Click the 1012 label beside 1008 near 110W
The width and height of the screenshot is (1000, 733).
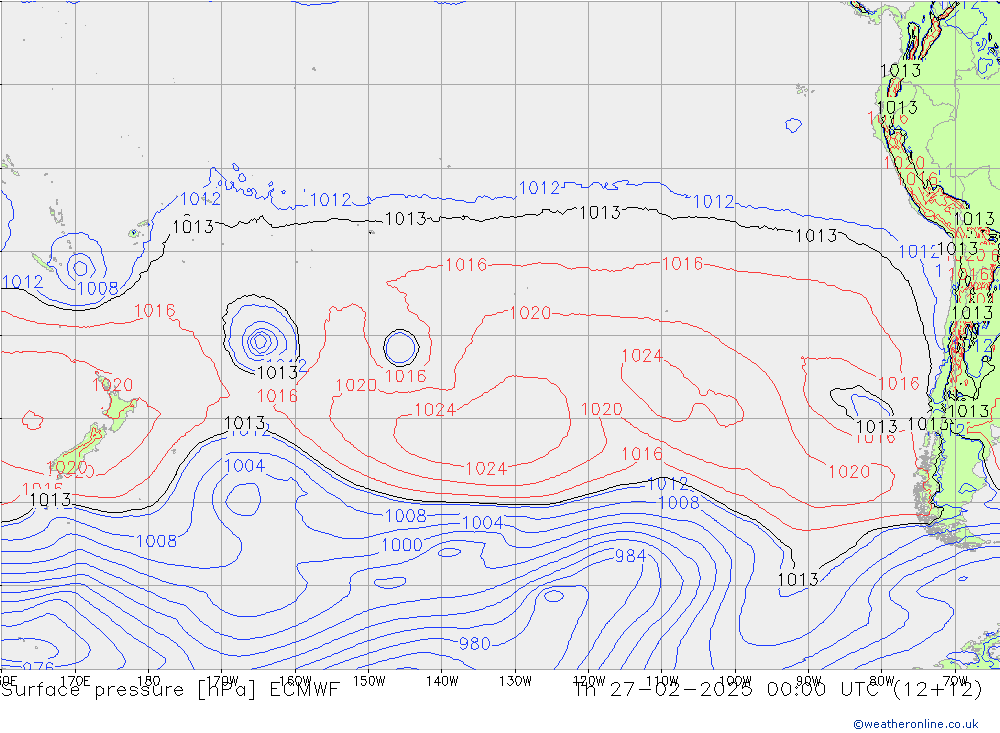click(668, 484)
